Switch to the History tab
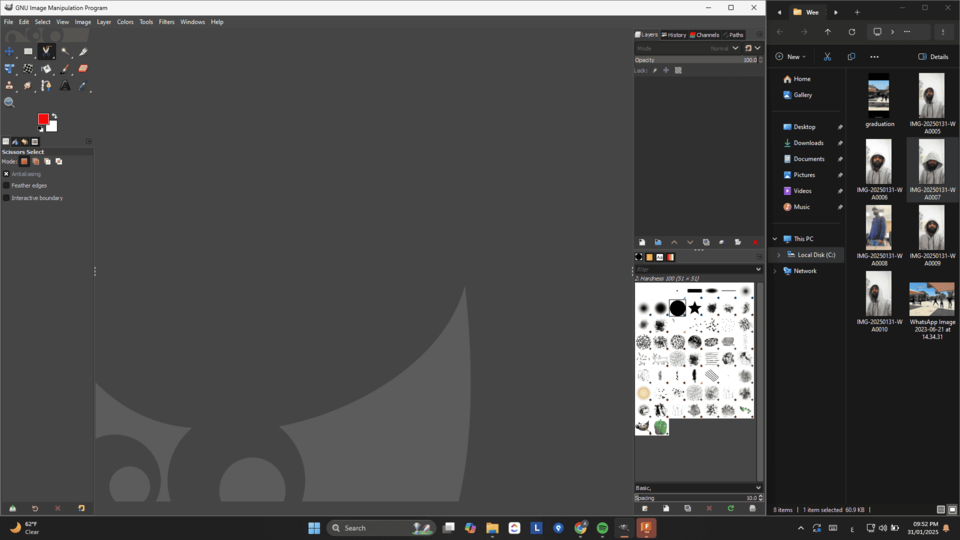The width and height of the screenshot is (960, 540). point(673,35)
